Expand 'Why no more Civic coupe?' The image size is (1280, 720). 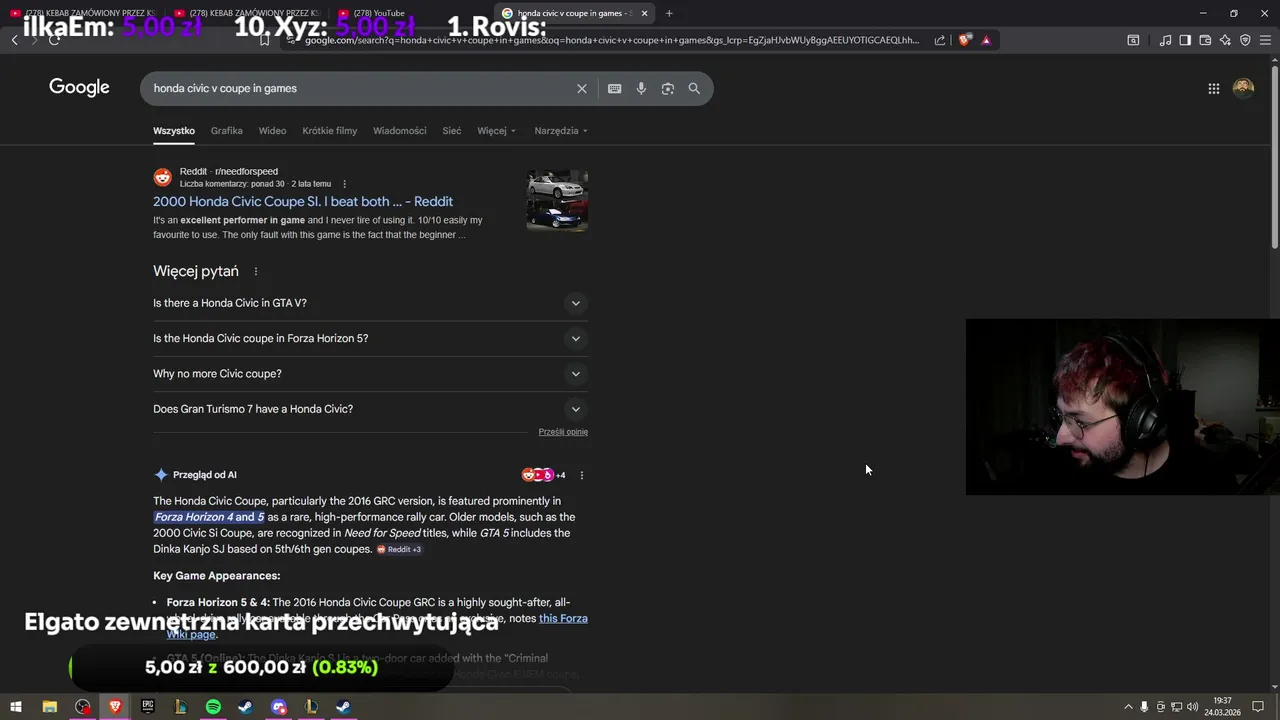pyautogui.click(x=370, y=374)
